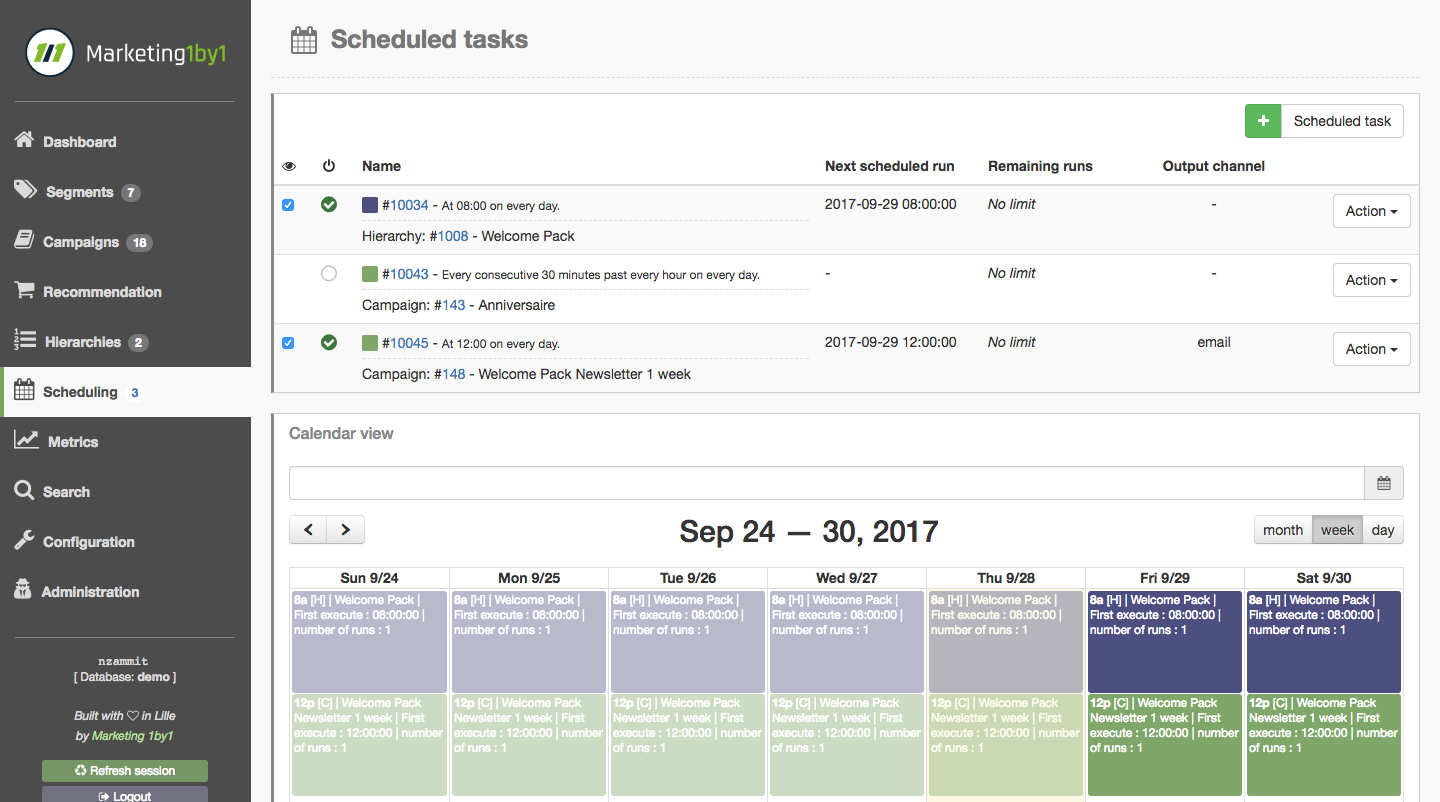Click the Recommendation shopping cart icon

25,291
